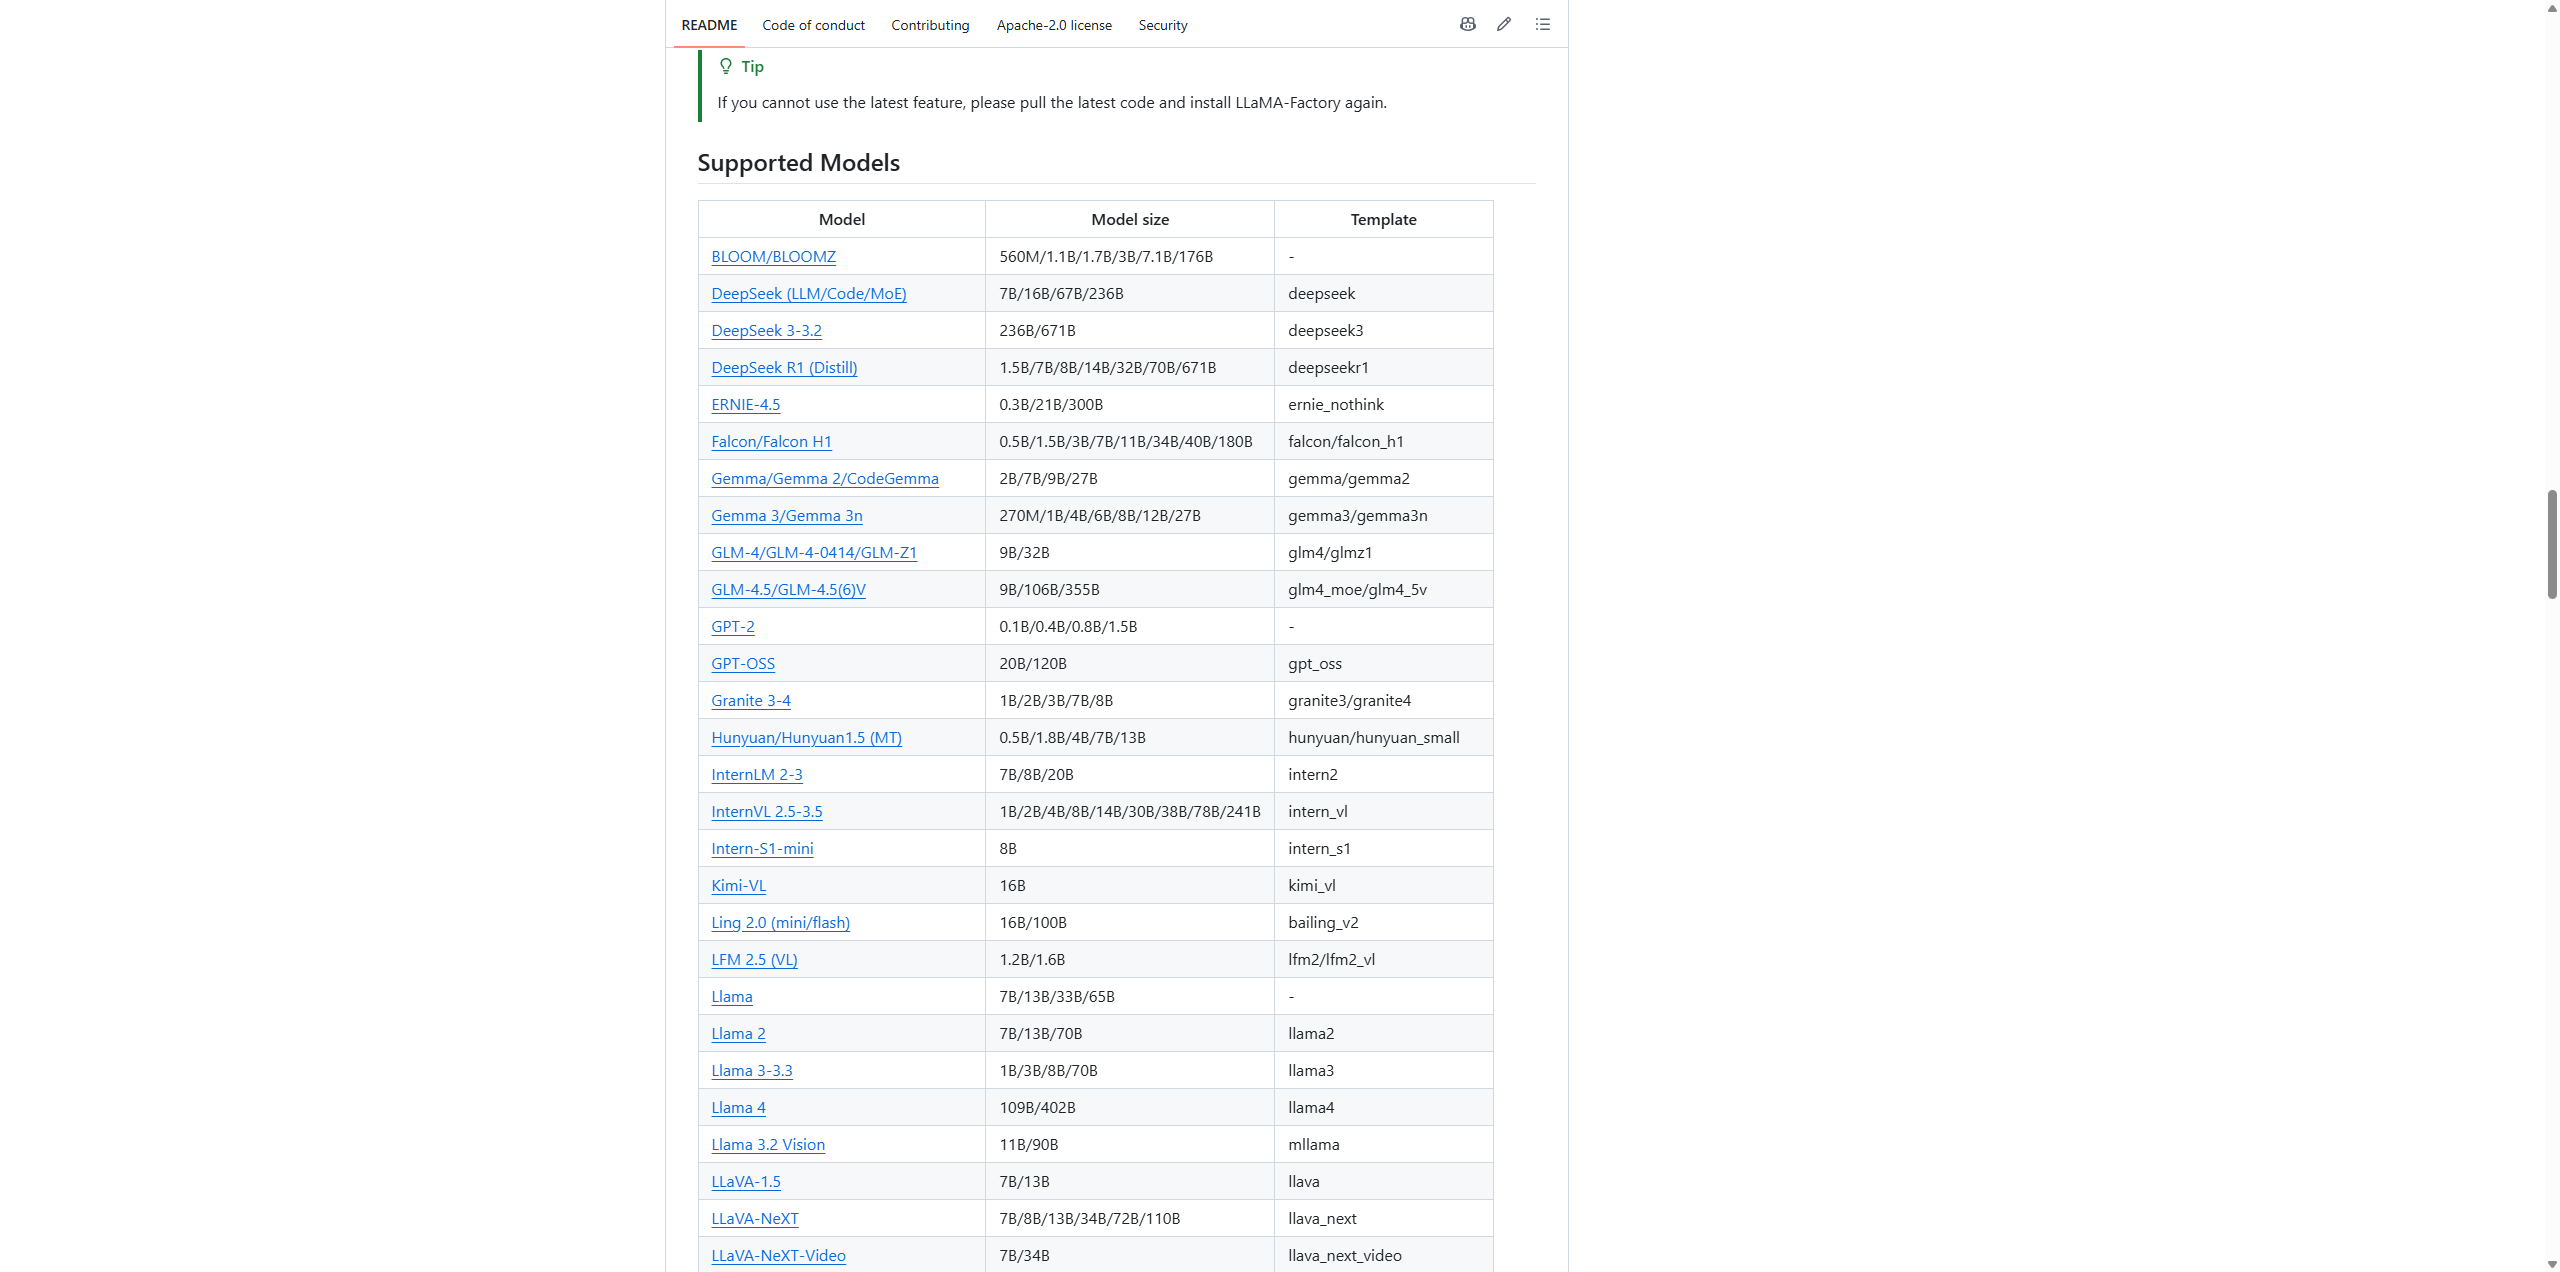Follow the Llama 3-3.3 link

point(752,1070)
